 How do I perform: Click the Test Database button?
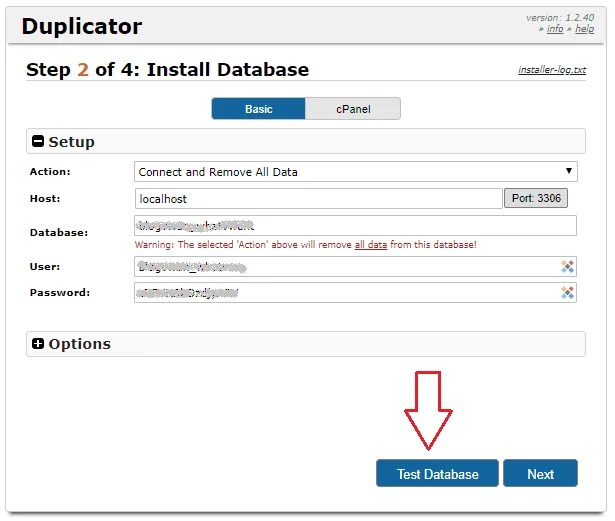pyautogui.click(x=437, y=474)
